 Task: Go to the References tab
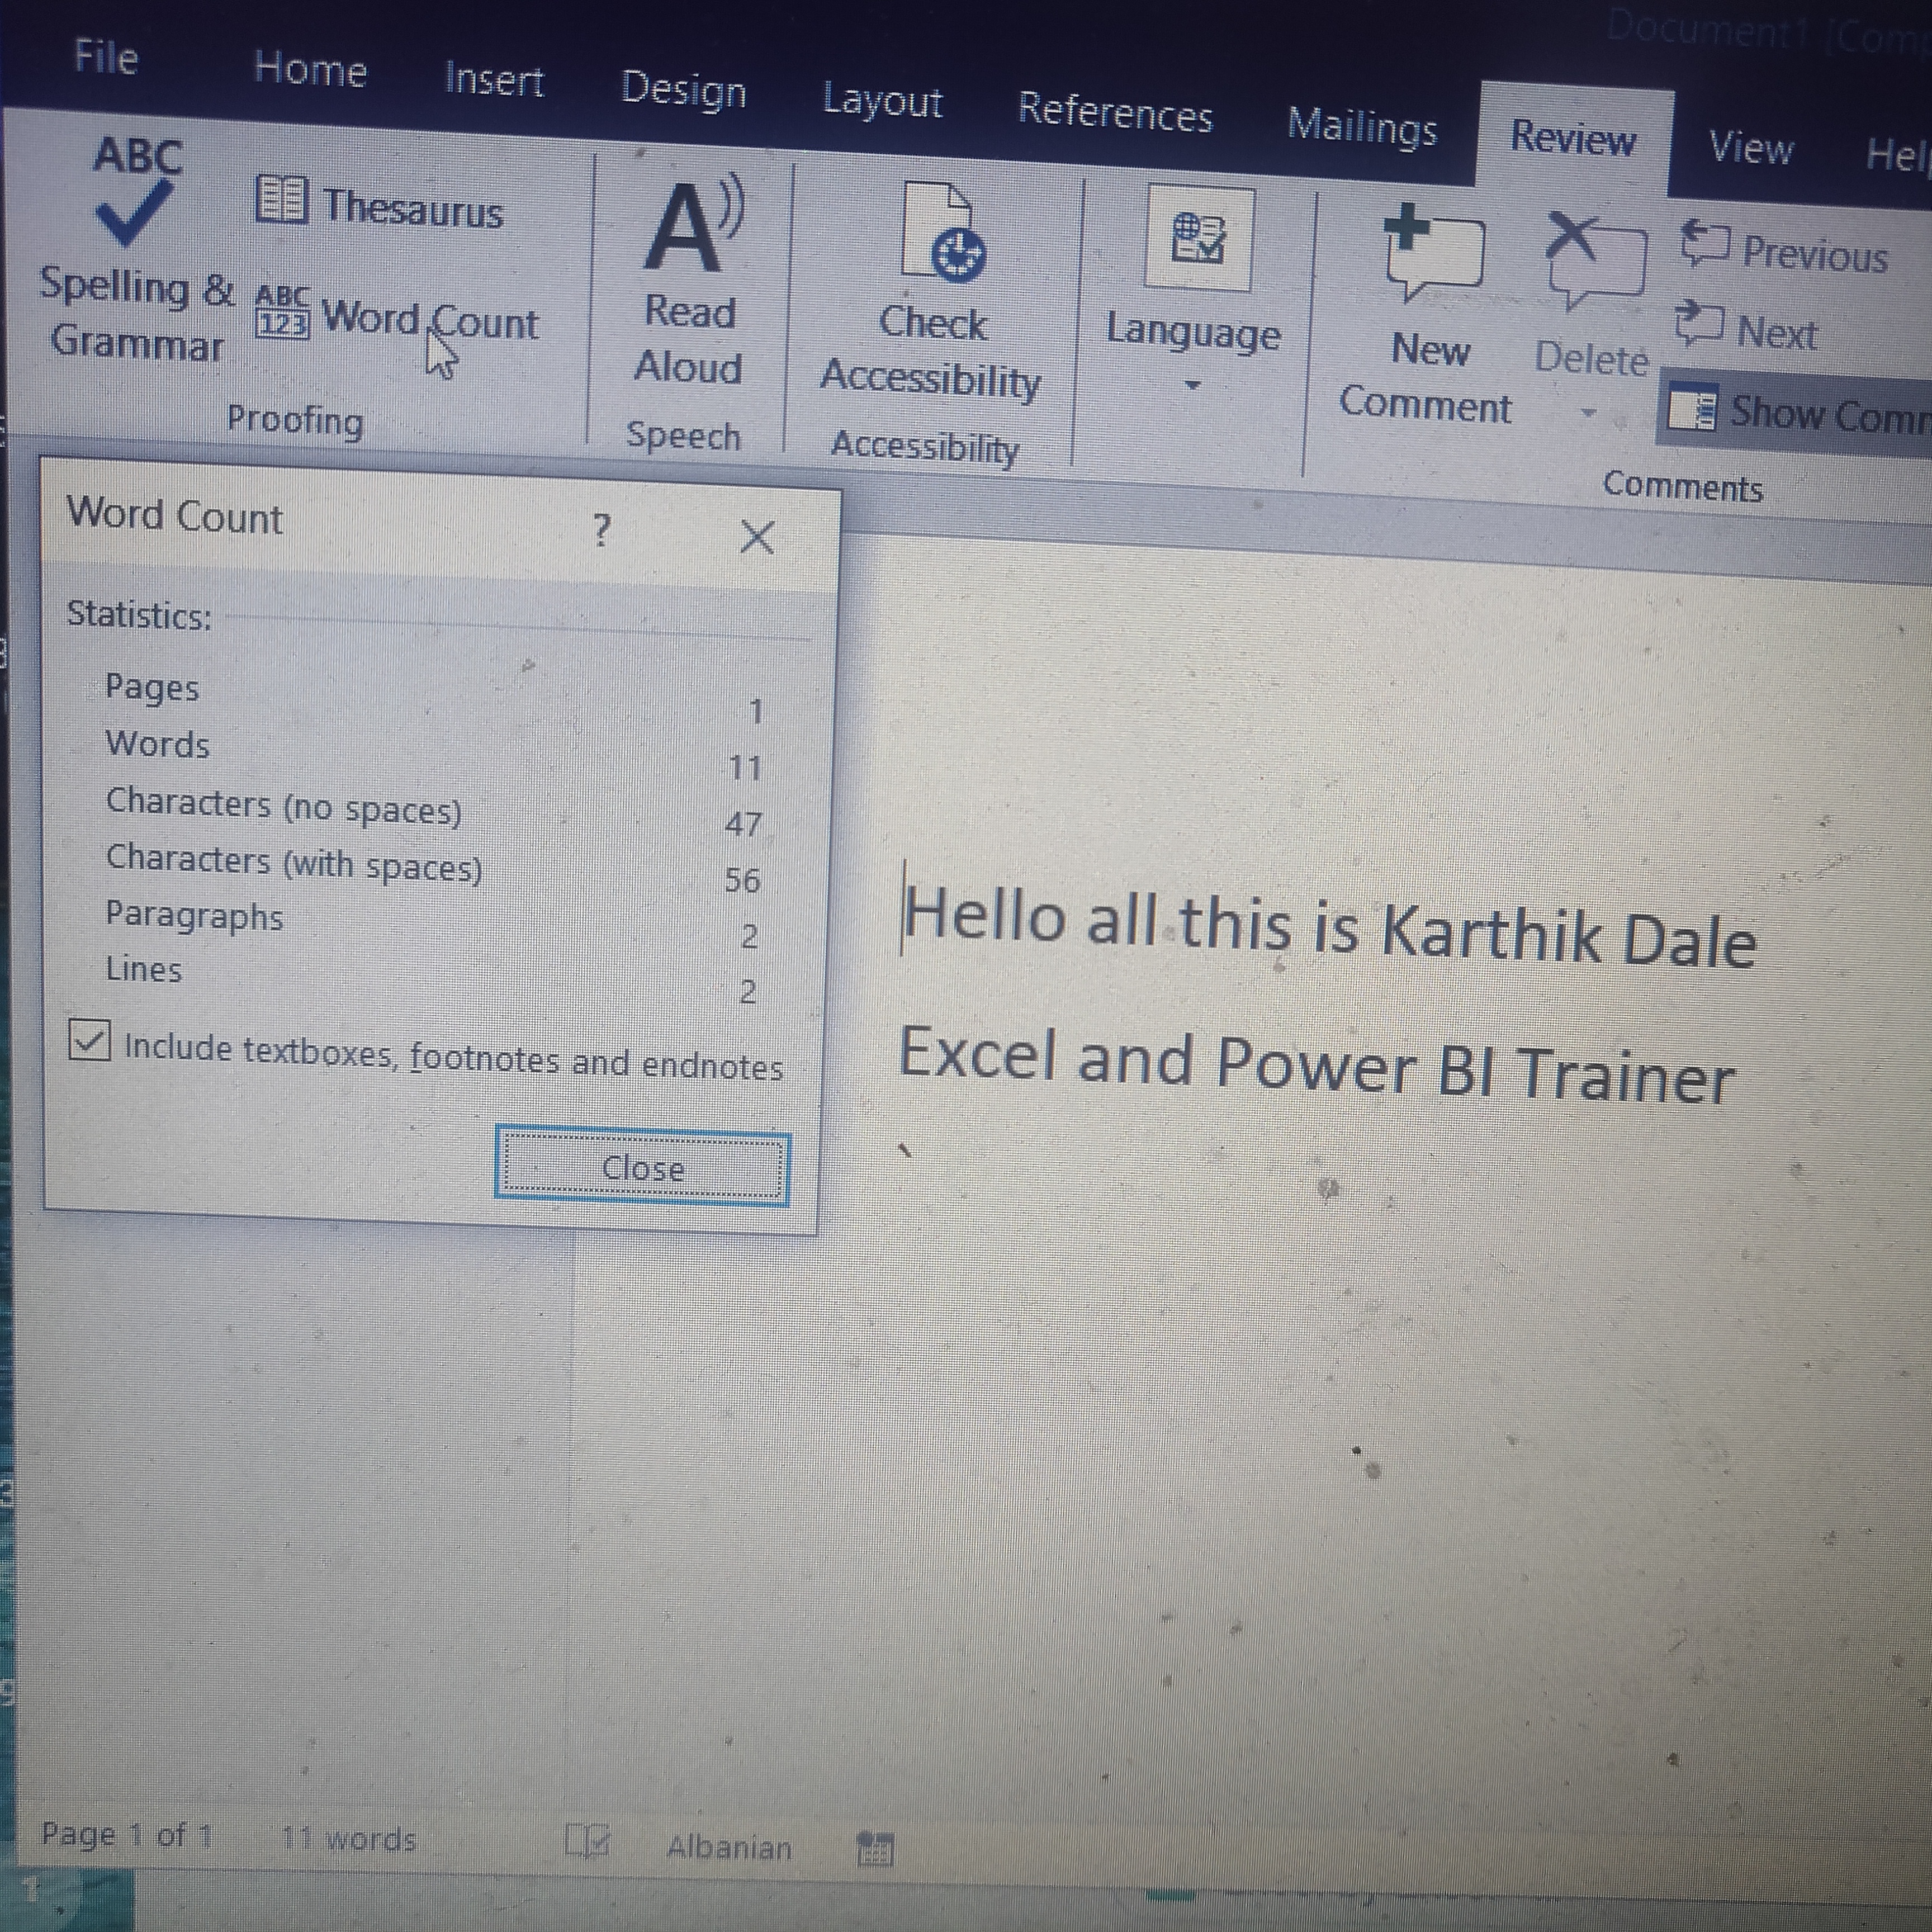click(1115, 113)
